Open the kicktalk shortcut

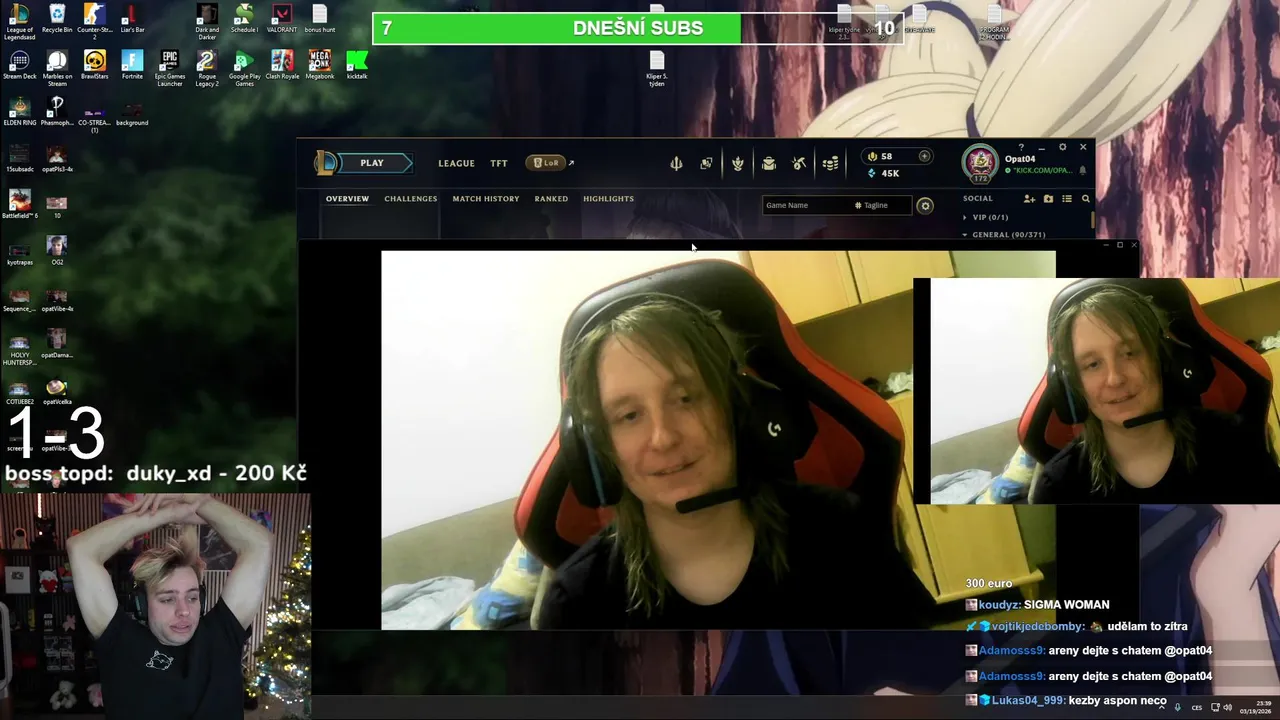[x=357, y=65]
